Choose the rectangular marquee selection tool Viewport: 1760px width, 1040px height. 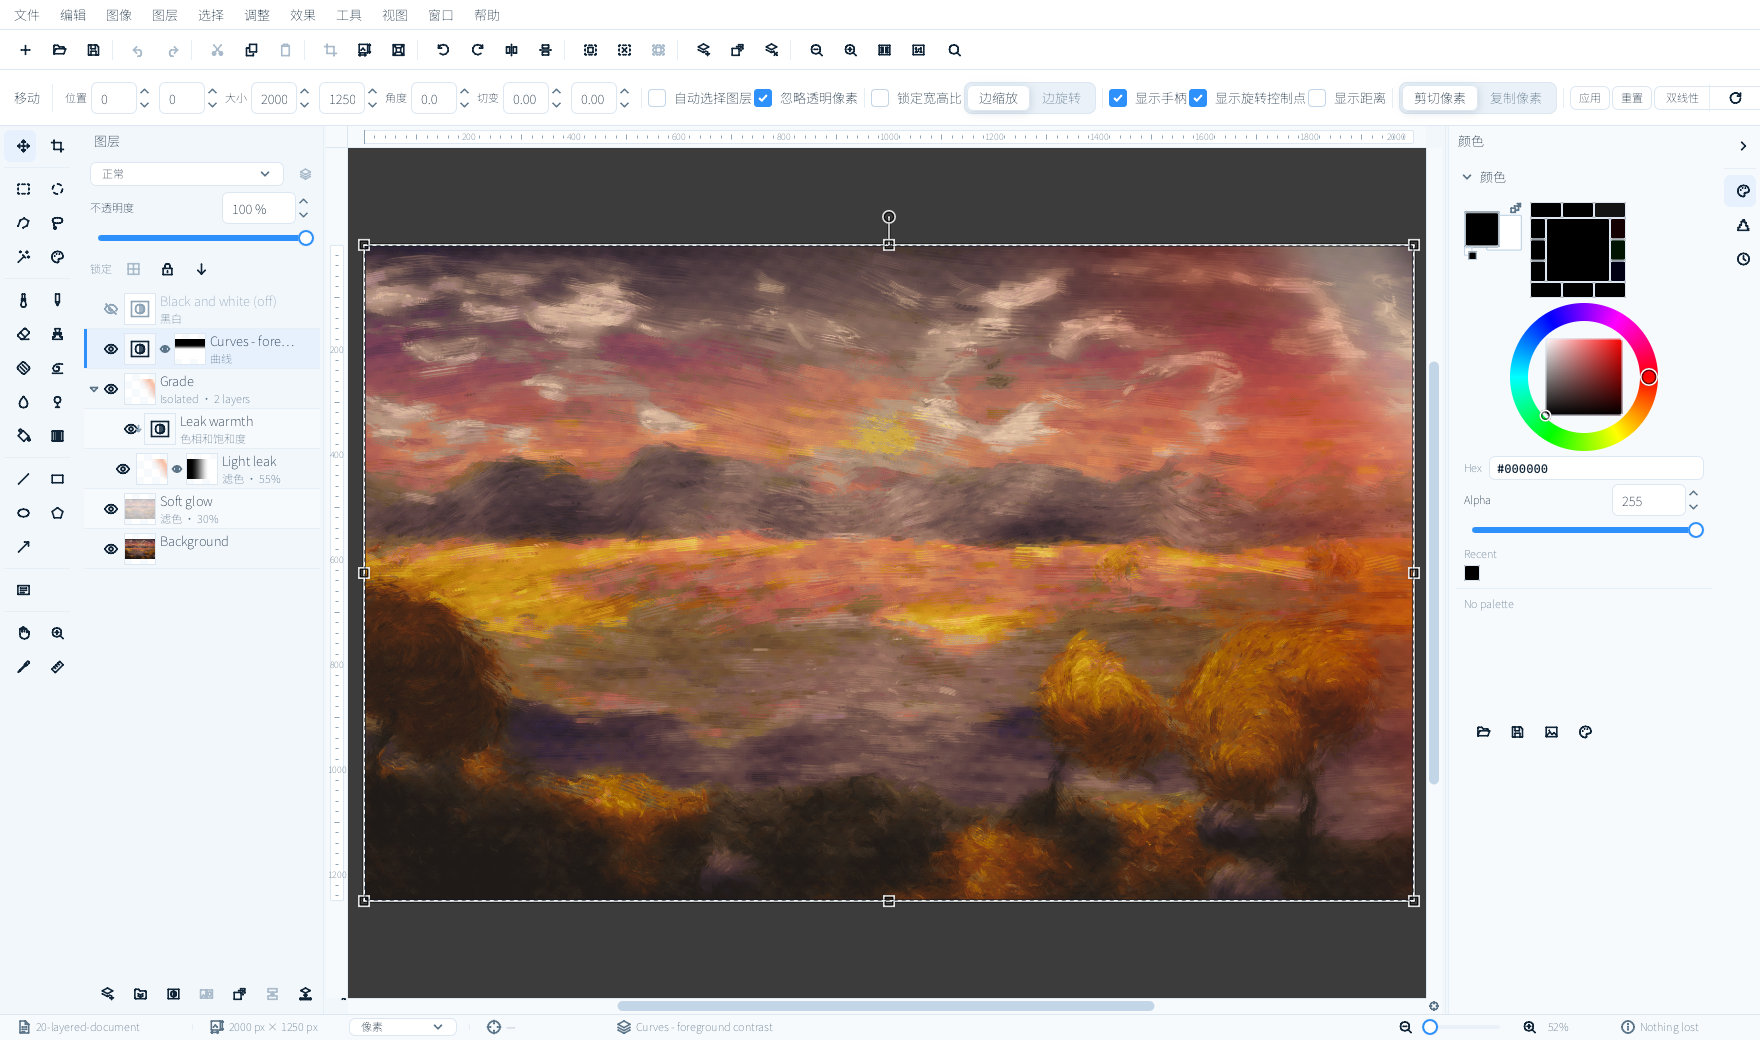pyautogui.click(x=23, y=189)
